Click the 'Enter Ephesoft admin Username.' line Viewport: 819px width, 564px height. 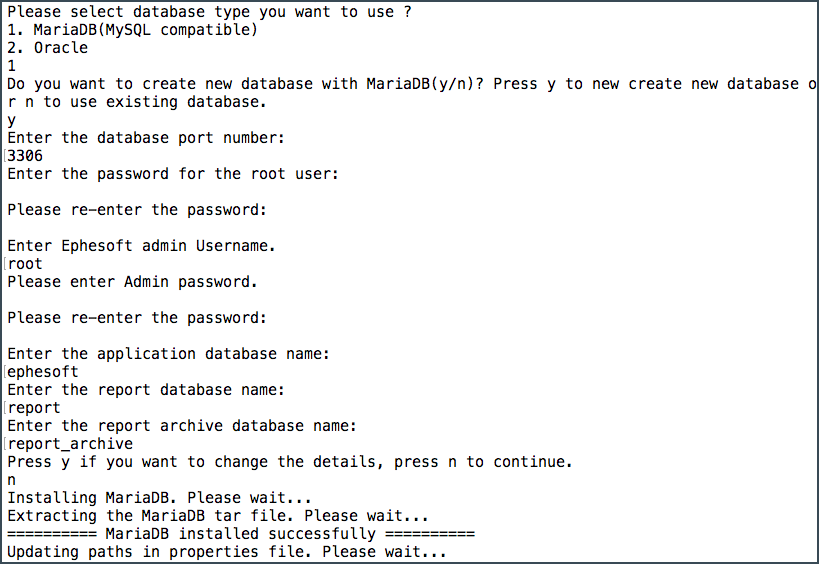pos(142,246)
